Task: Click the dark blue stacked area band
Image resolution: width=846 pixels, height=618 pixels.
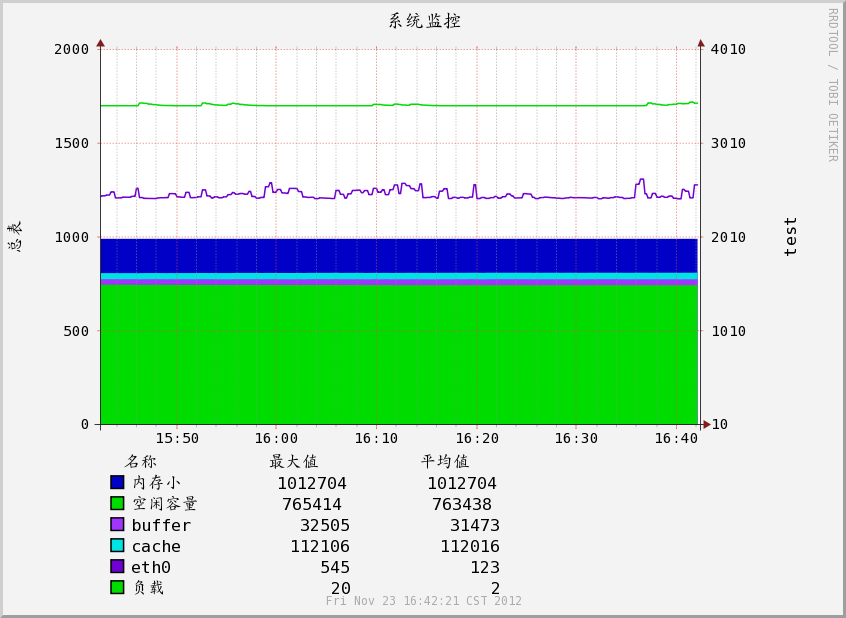Action: point(399,256)
